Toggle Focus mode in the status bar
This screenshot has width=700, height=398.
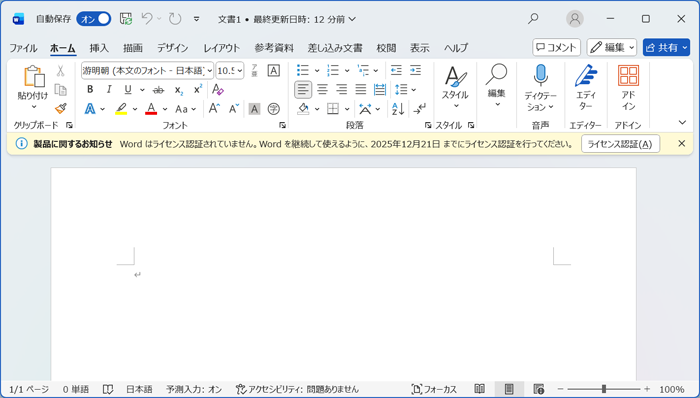[x=434, y=389]
